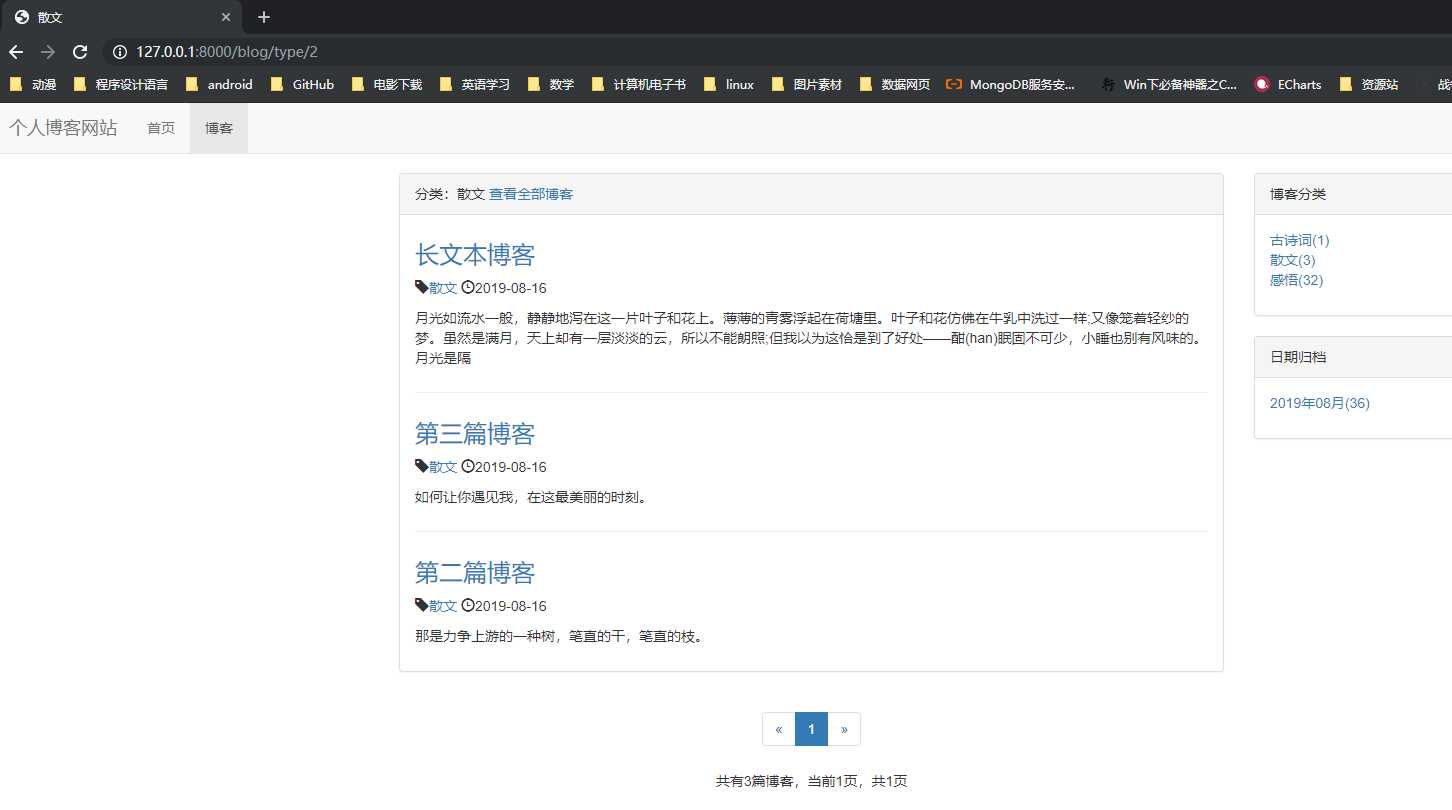Image resolution: width=1452 pixels, height=810 pixels.
Task: Click the text 那是力争上游的一种树，笔直的干，笔直的枝。
Action: (560, 636)
